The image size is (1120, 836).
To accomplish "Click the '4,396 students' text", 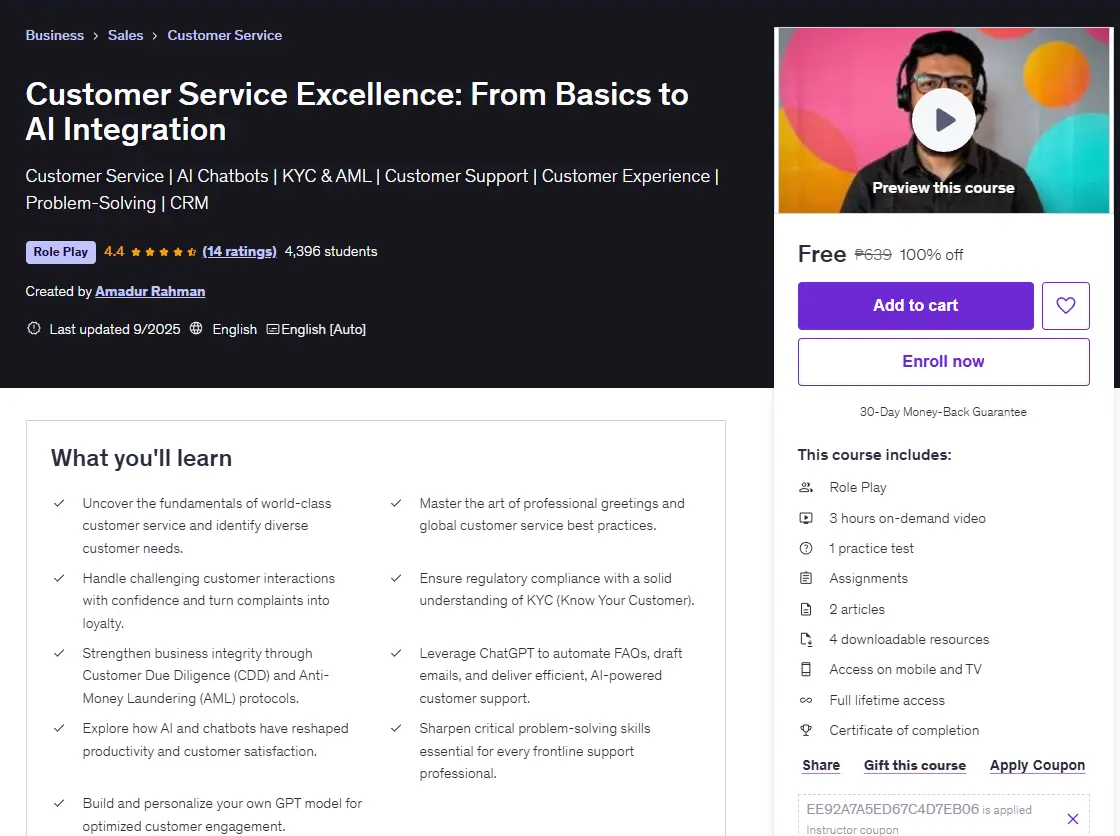I will click(331, 252).
